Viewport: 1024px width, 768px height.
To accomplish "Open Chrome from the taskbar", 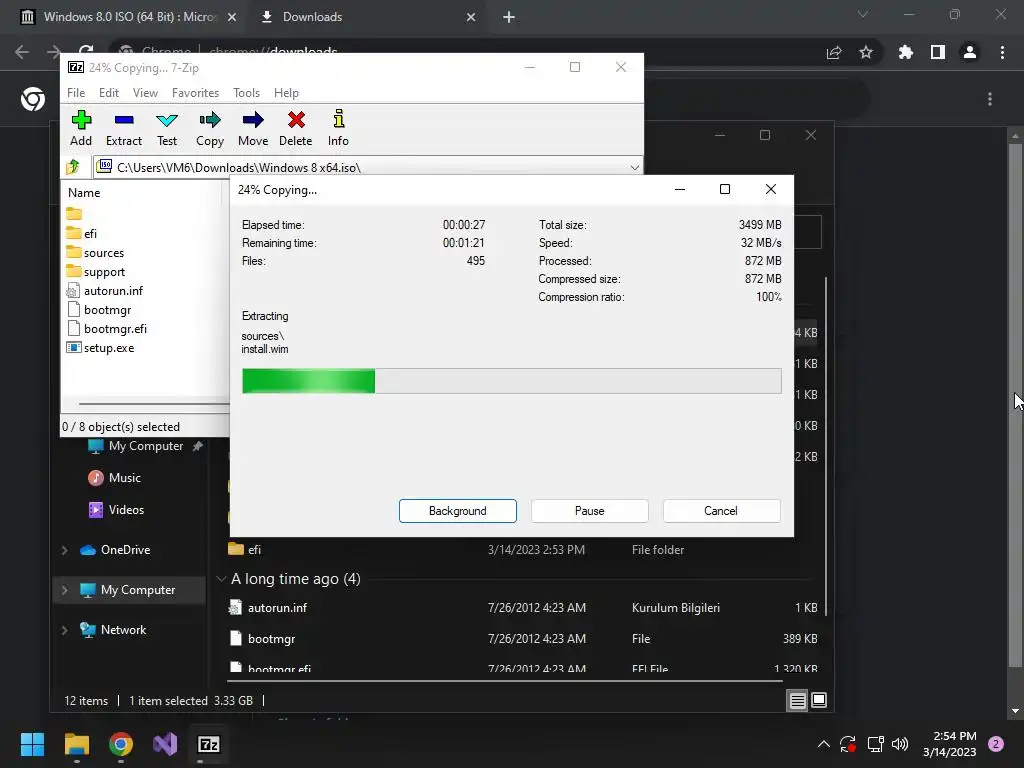I will (x=121, y=744).
